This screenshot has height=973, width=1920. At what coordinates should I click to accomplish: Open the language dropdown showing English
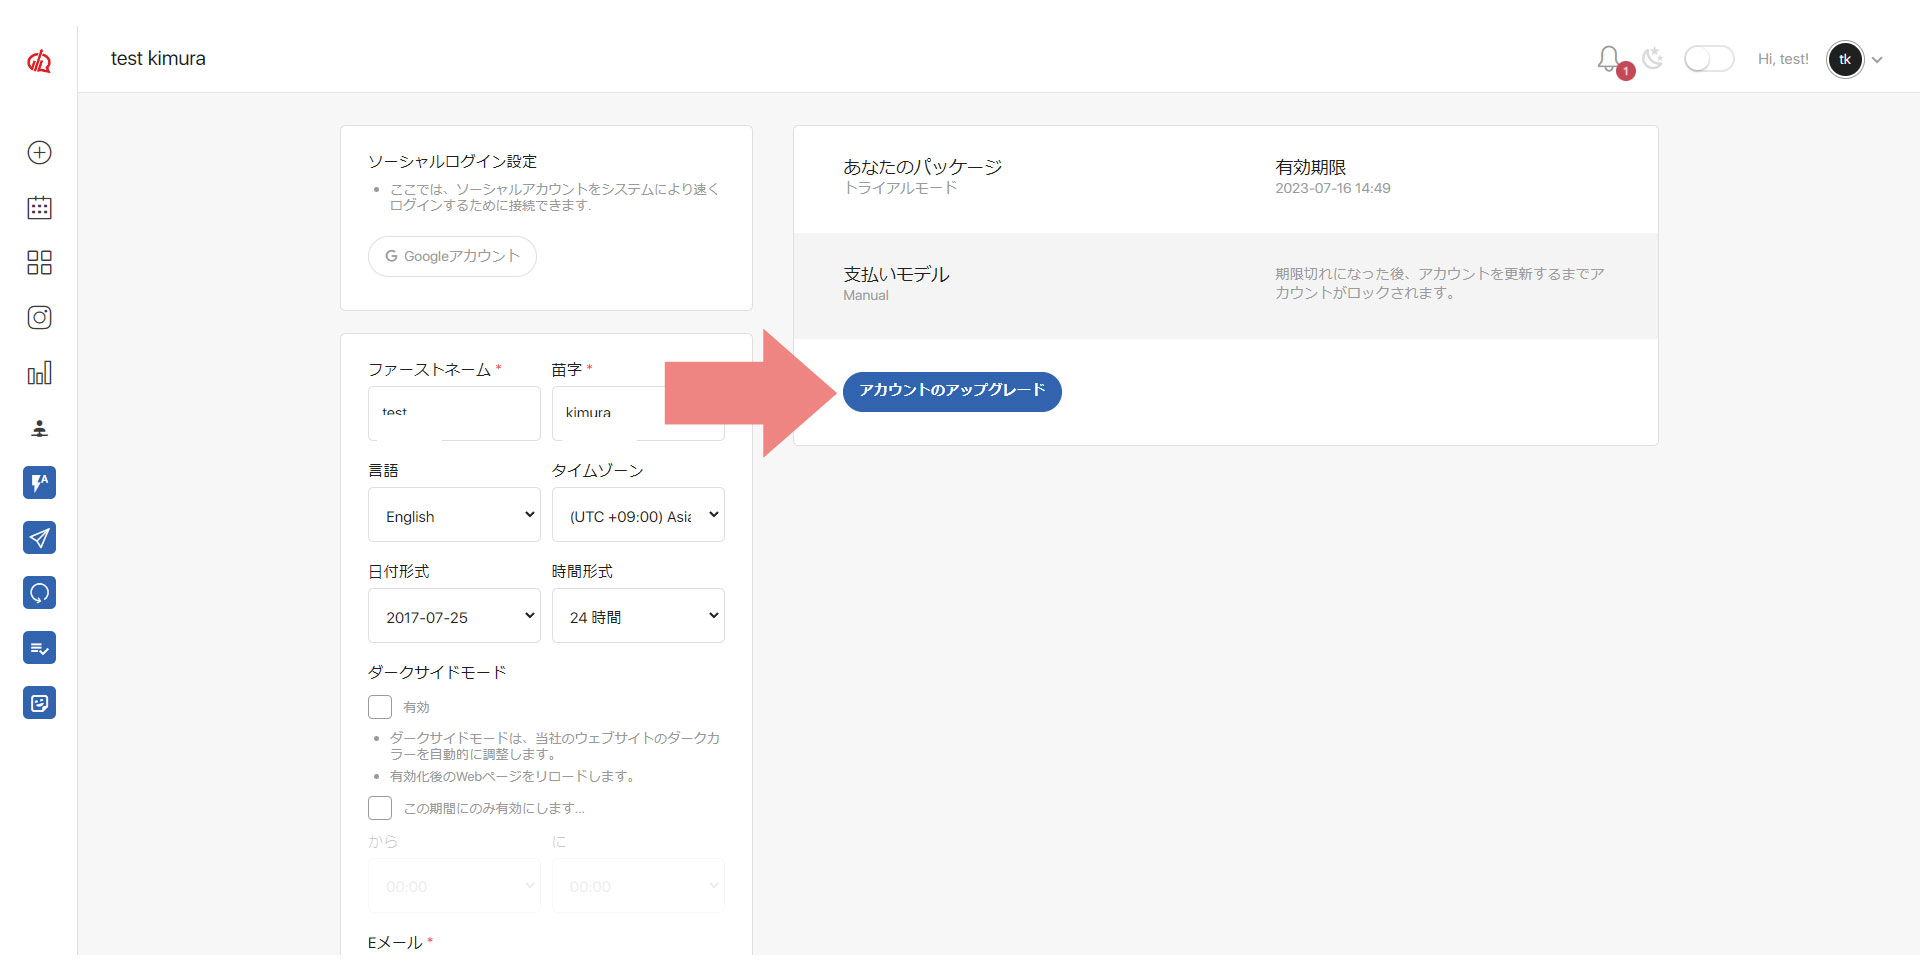(x=454, y=516)
